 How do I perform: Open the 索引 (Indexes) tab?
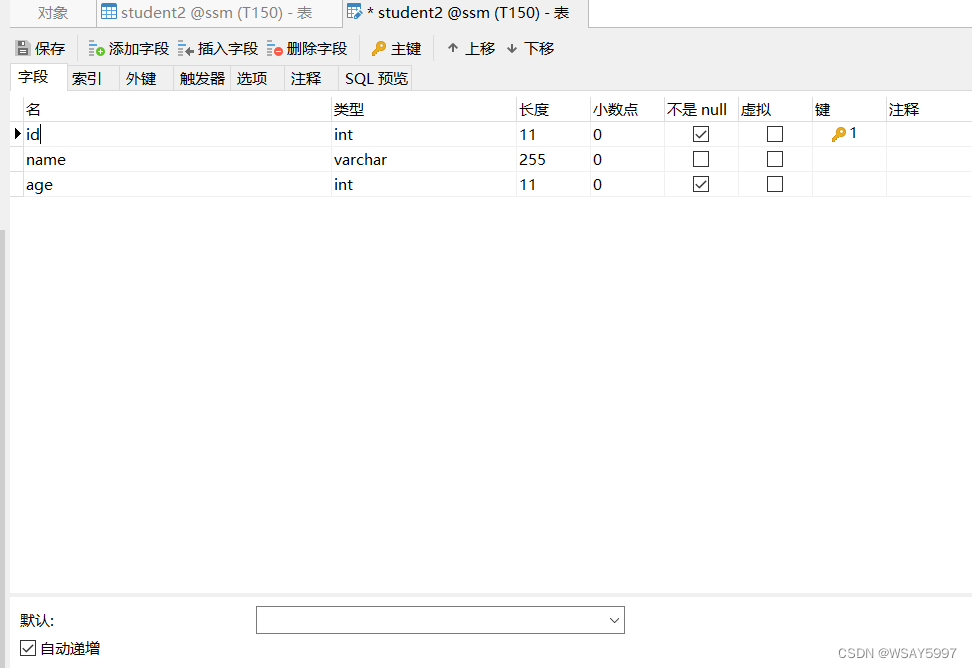point(92,79)
